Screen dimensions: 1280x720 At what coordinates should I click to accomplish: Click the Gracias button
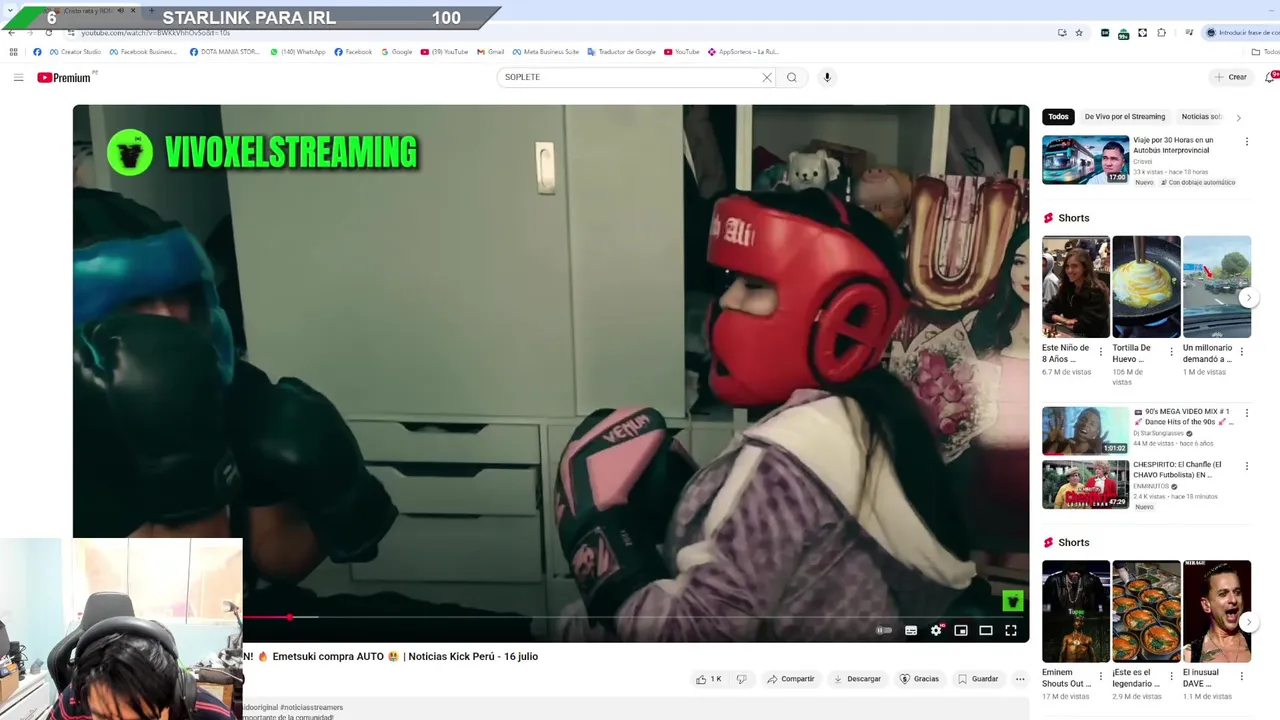[919, 679]
